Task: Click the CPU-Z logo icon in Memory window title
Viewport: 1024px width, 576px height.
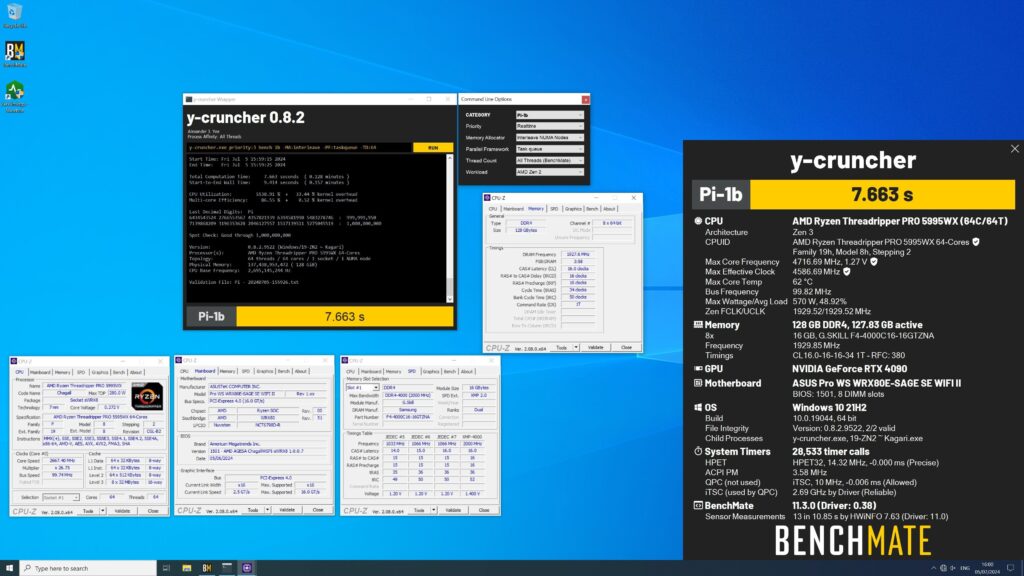Action: pyautogui.click(x=487, y=197)
